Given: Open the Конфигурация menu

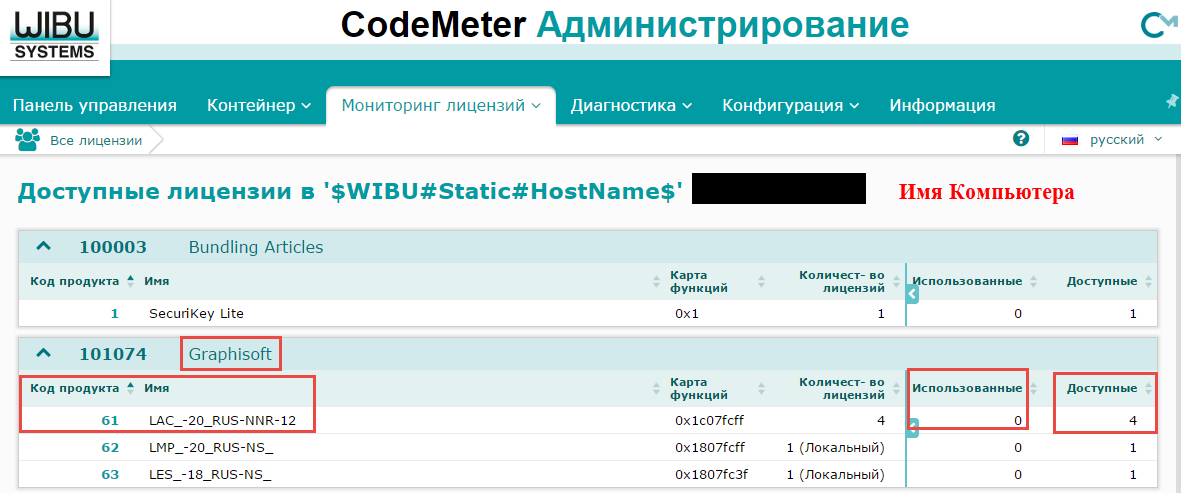Looking at the screenshot, I should pos(791,105).
